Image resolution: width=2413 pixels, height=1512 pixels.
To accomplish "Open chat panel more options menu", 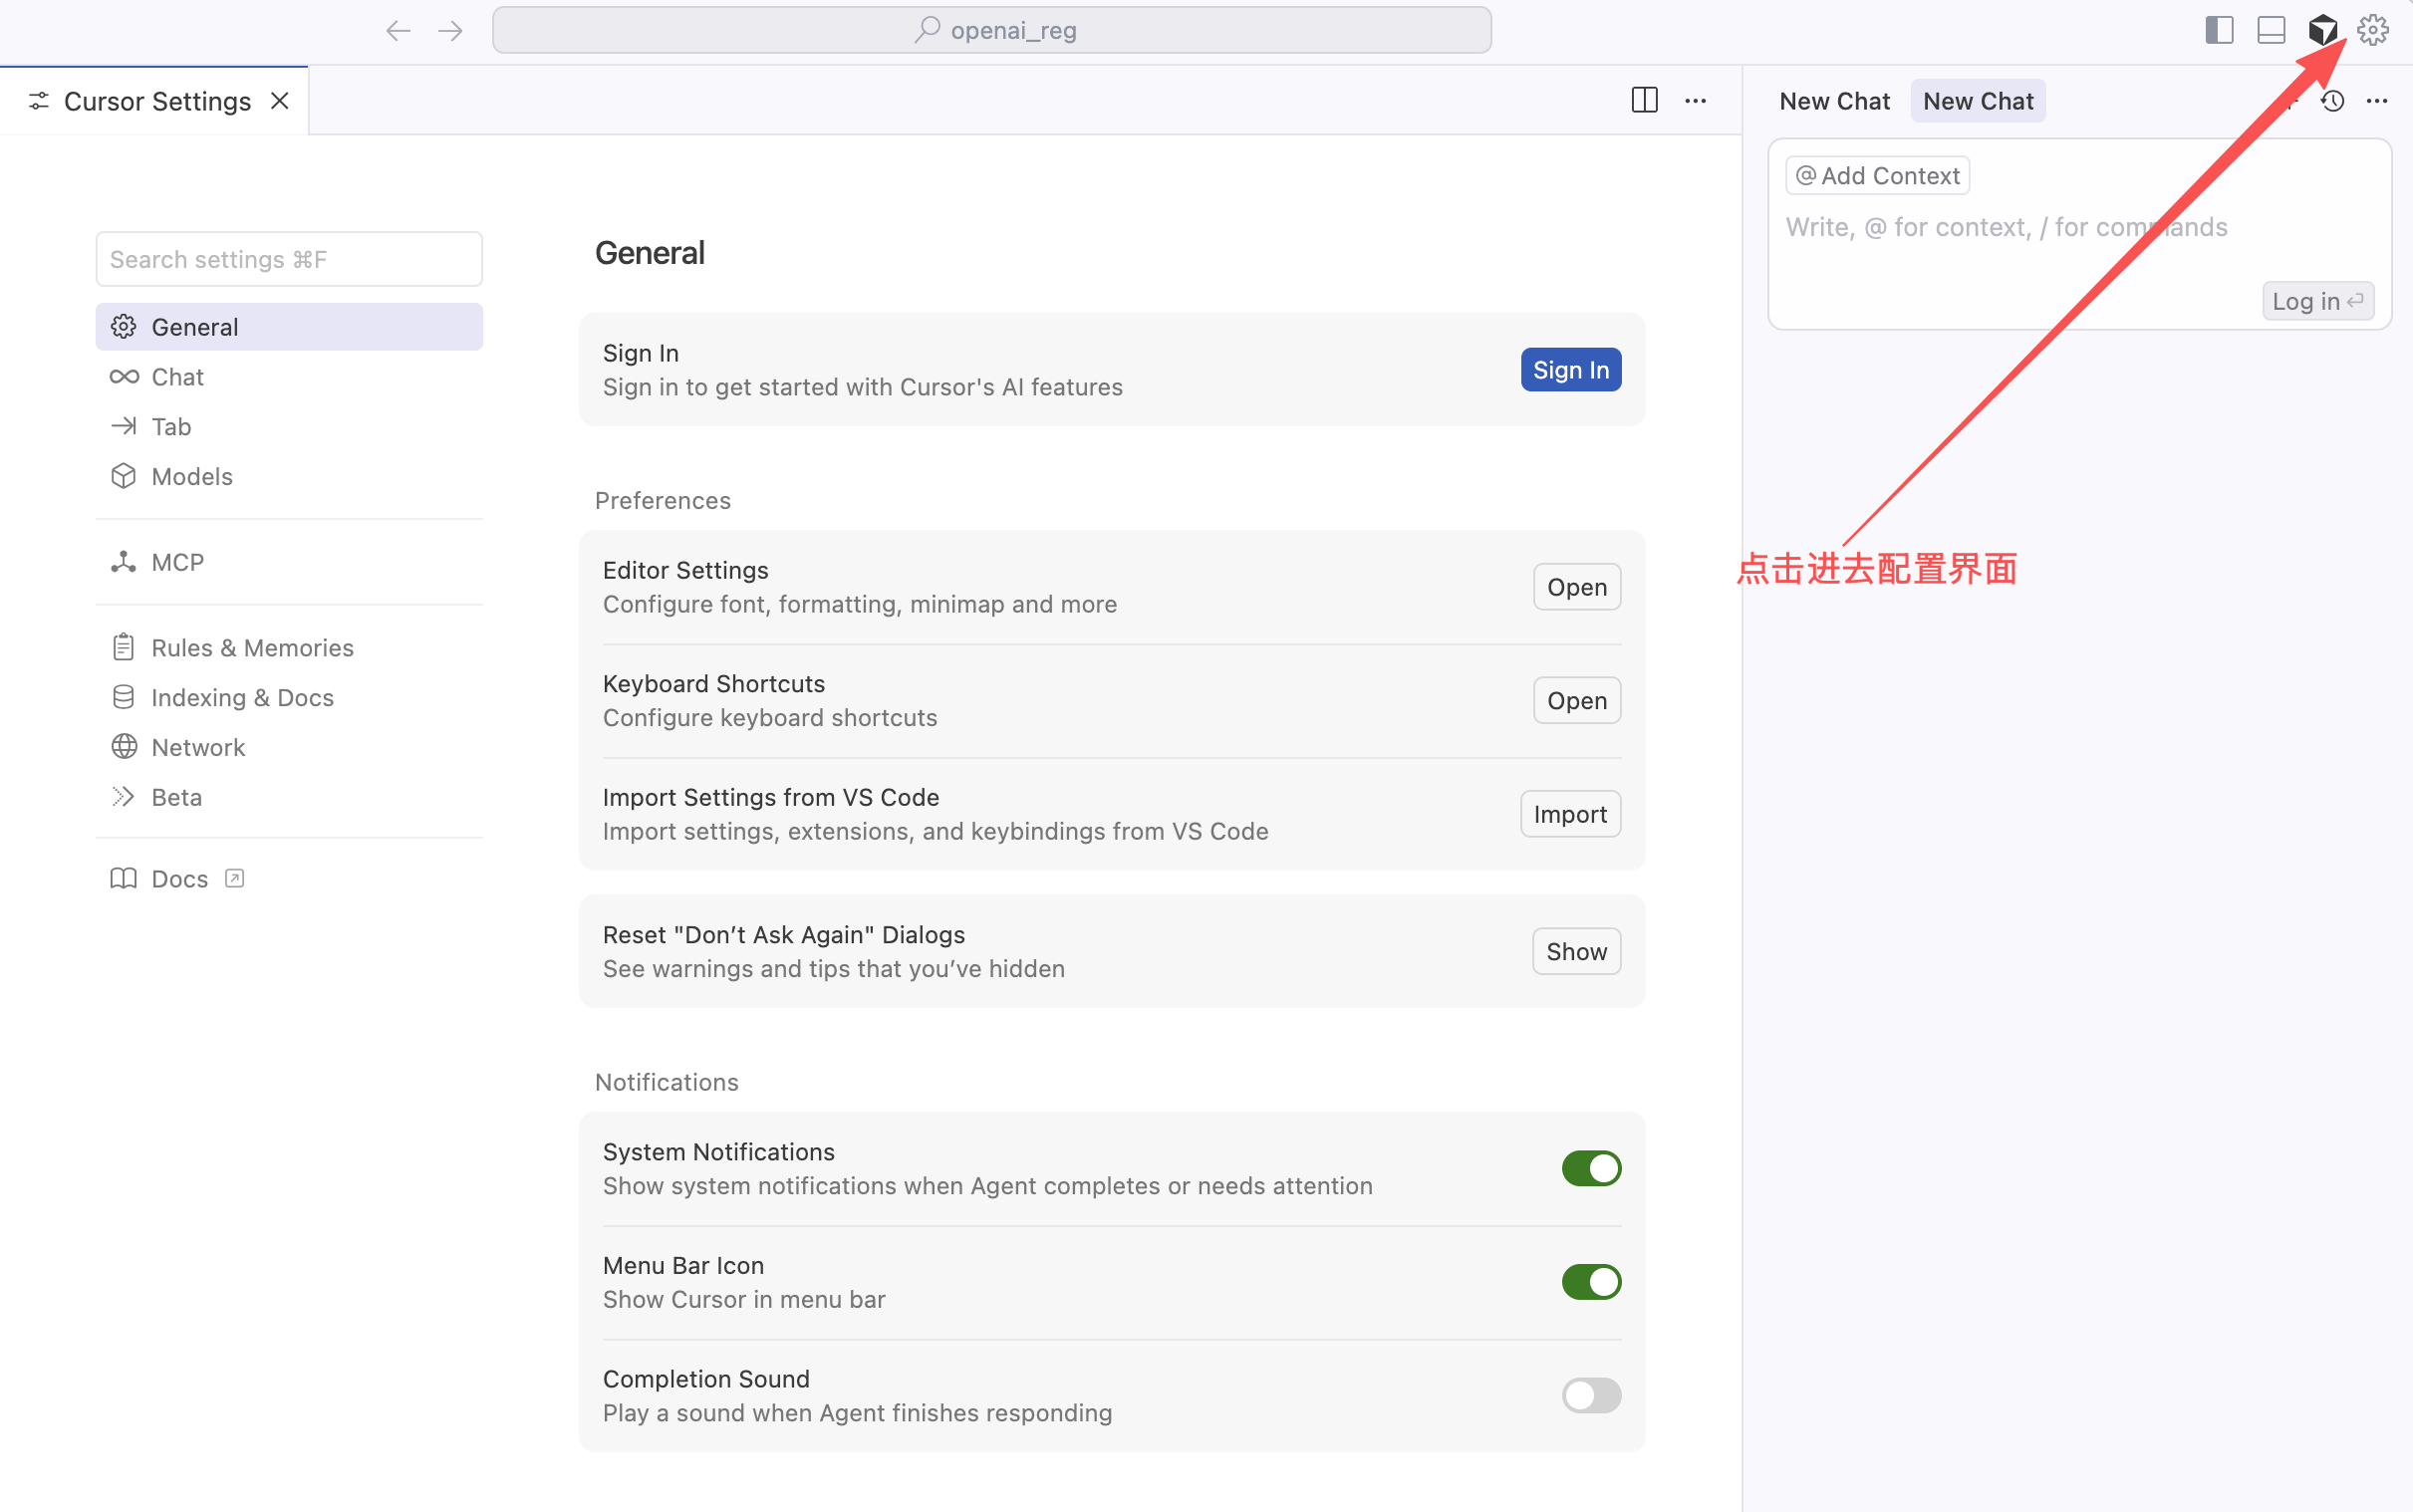I will pyautogui.click(x=2377, y=101).
